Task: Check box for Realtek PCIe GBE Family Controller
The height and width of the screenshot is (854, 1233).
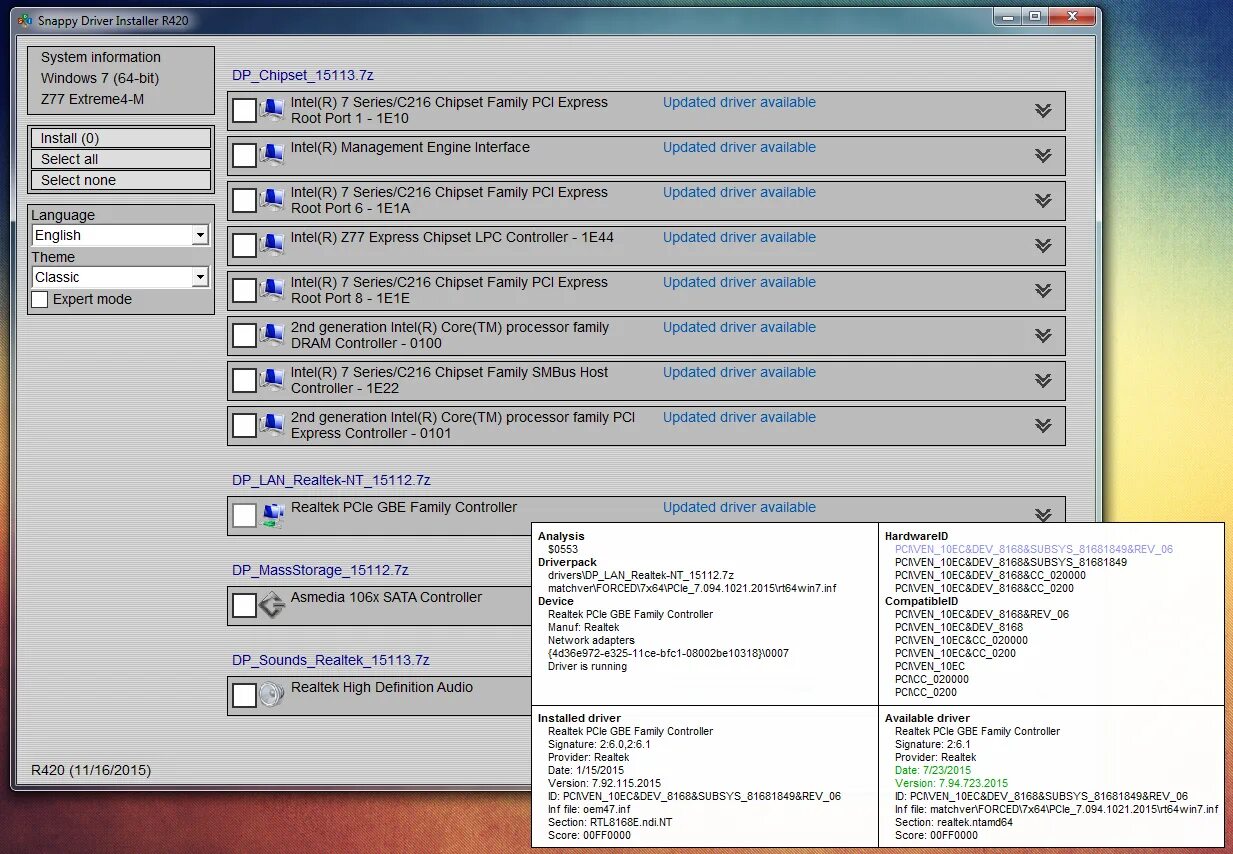Action: (x=244, y=515)
